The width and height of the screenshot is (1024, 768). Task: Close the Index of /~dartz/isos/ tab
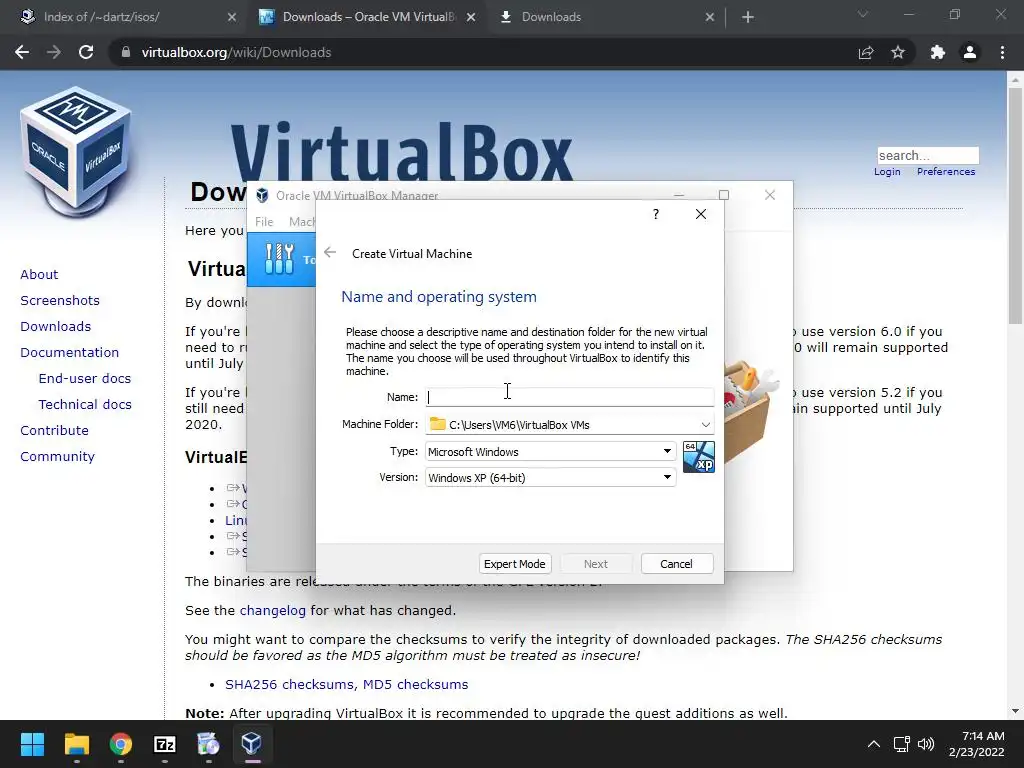click(232, 17)
